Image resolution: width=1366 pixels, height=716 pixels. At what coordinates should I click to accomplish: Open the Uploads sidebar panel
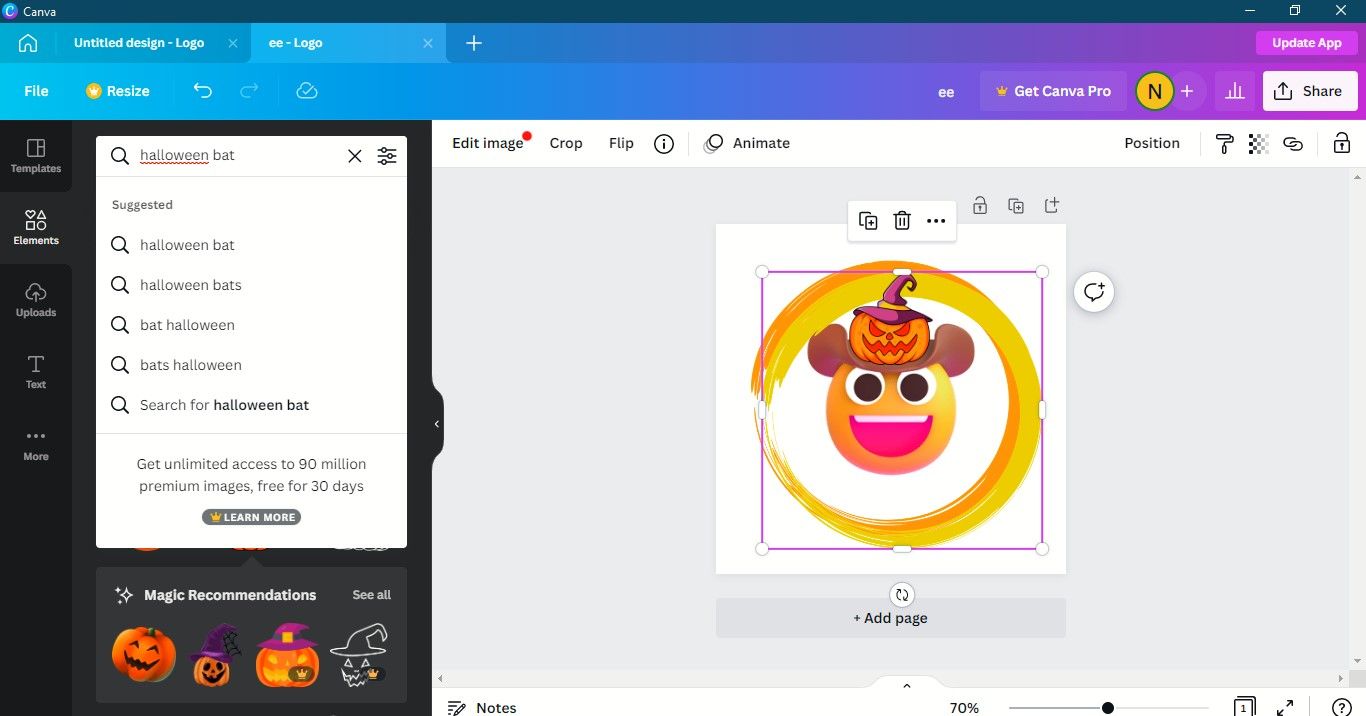(x=36, y=300)
